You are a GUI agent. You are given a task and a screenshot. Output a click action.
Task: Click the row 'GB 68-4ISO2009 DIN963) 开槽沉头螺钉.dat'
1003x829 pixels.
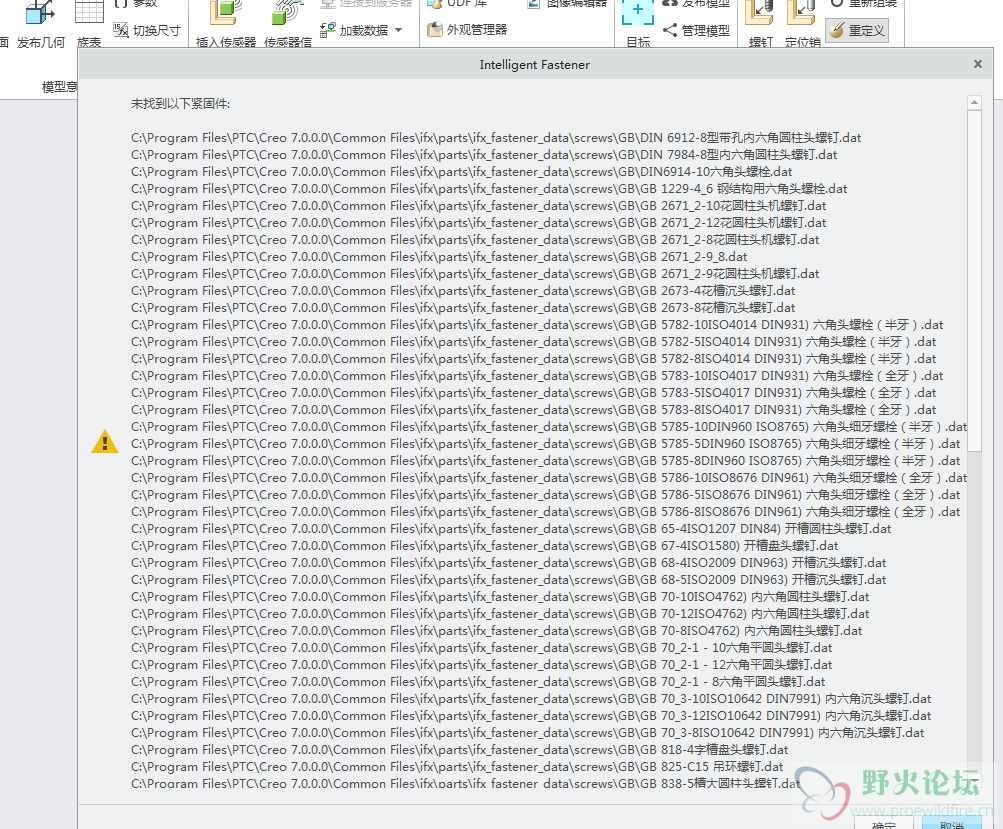click(x=509, y=563)
